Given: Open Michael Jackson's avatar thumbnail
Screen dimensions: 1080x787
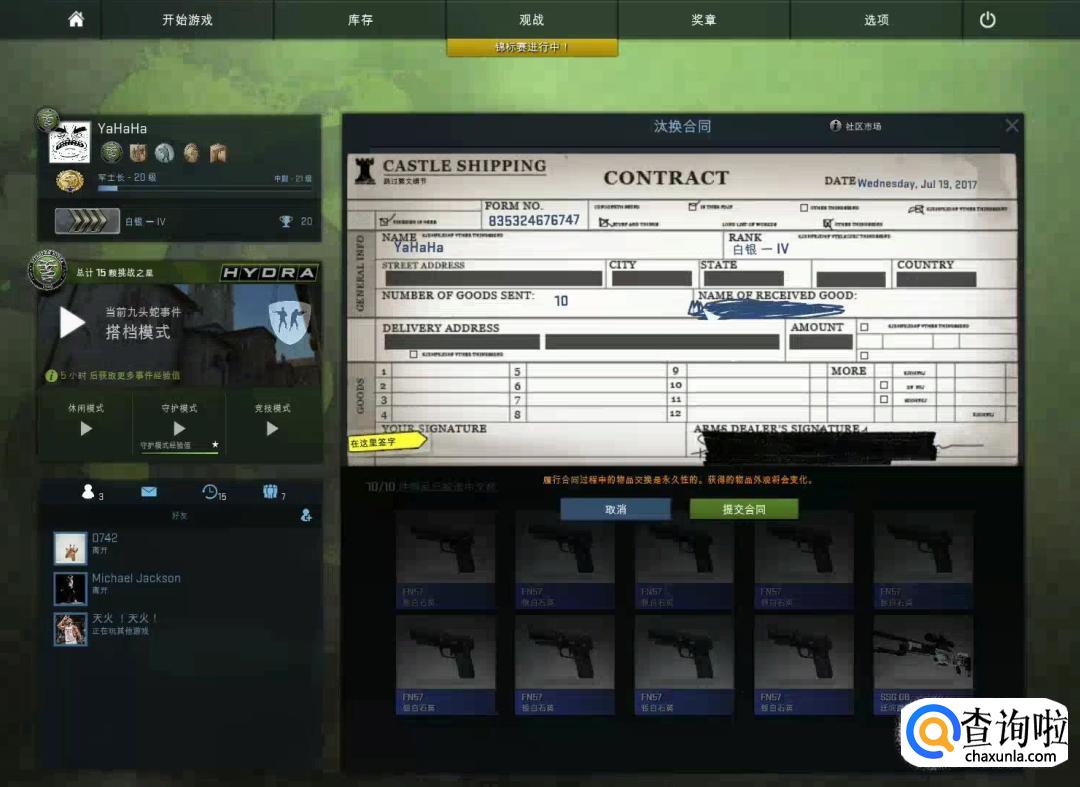Looking at the screenshot, I should coord(70,588).
